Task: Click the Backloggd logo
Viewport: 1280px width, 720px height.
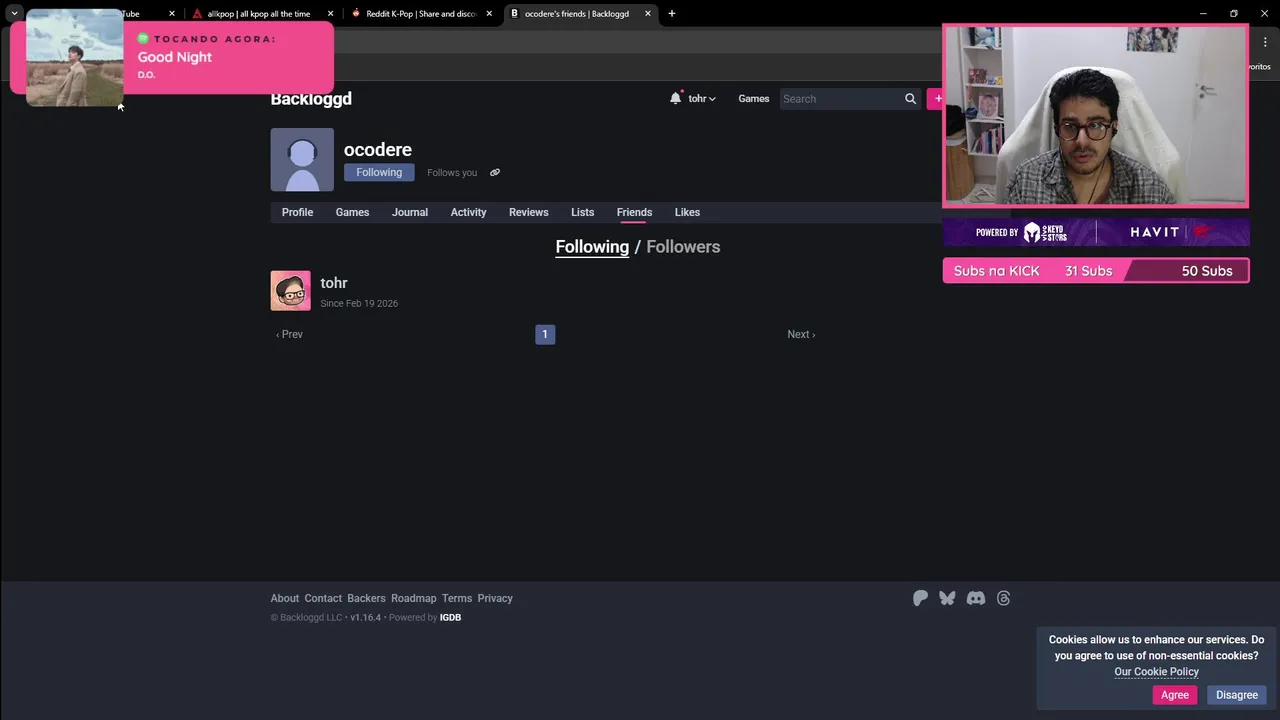Action: [311, 99]
